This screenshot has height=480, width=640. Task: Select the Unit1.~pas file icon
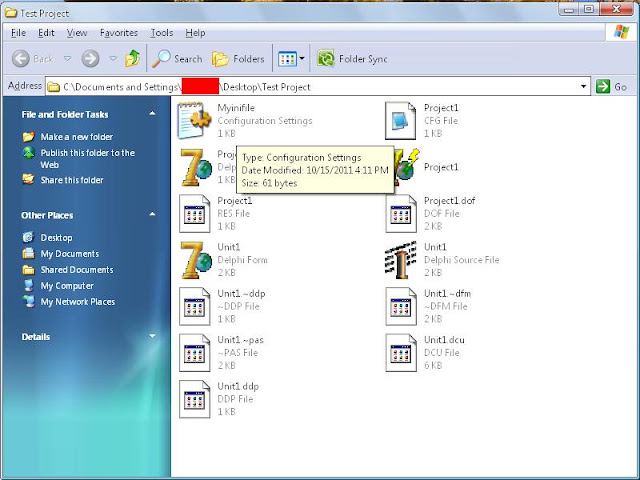tap(194, 353)
